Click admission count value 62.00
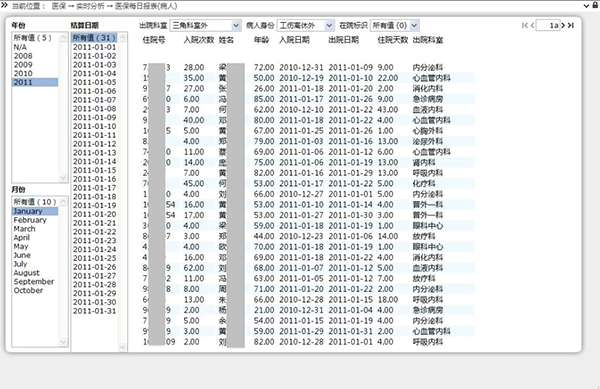Viewport: 600px width, 389px height. pos(194,268)
